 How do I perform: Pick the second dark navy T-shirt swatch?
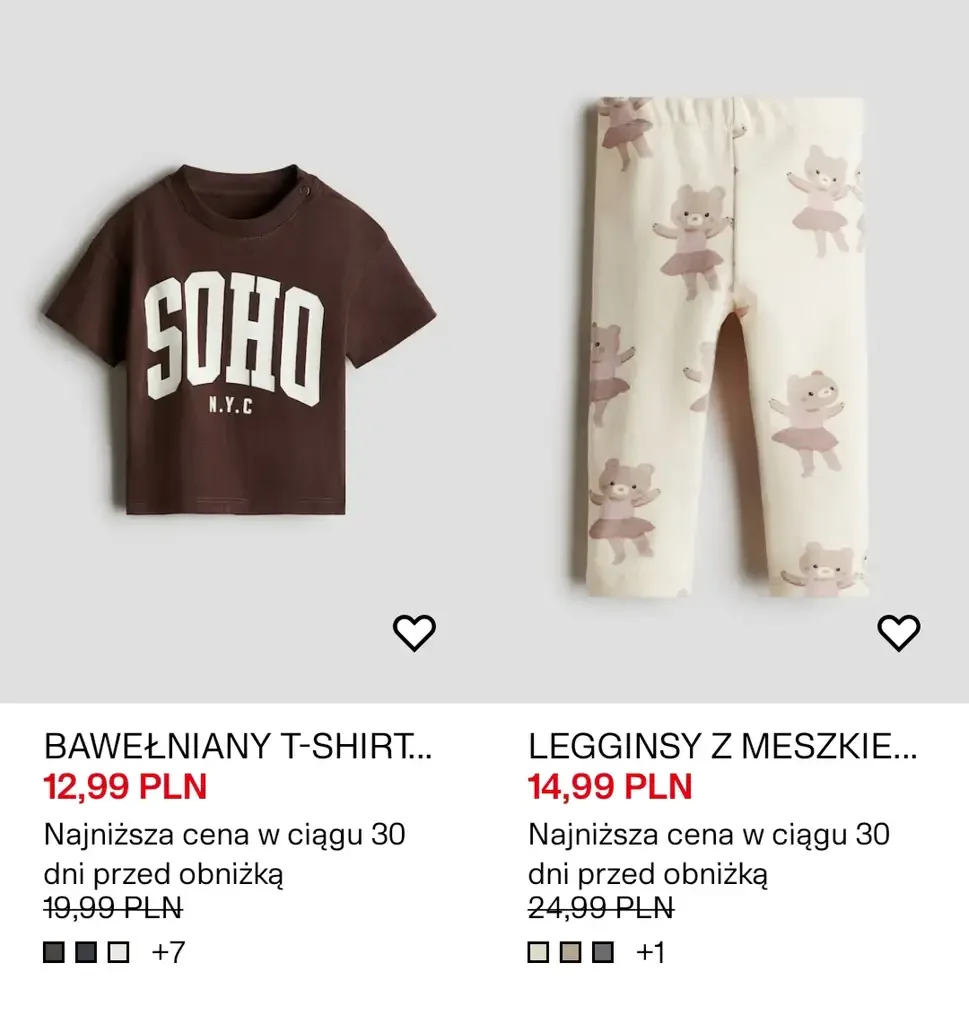tap(86, 952)
